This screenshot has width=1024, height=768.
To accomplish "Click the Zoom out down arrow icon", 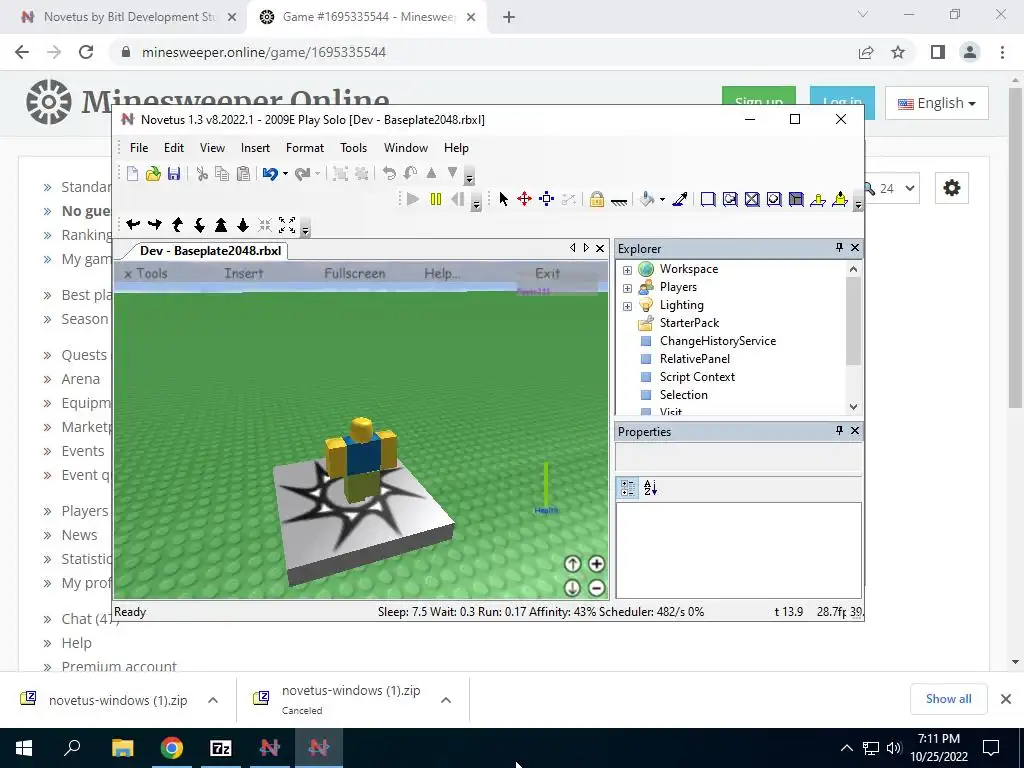I will tap(243, 225).
